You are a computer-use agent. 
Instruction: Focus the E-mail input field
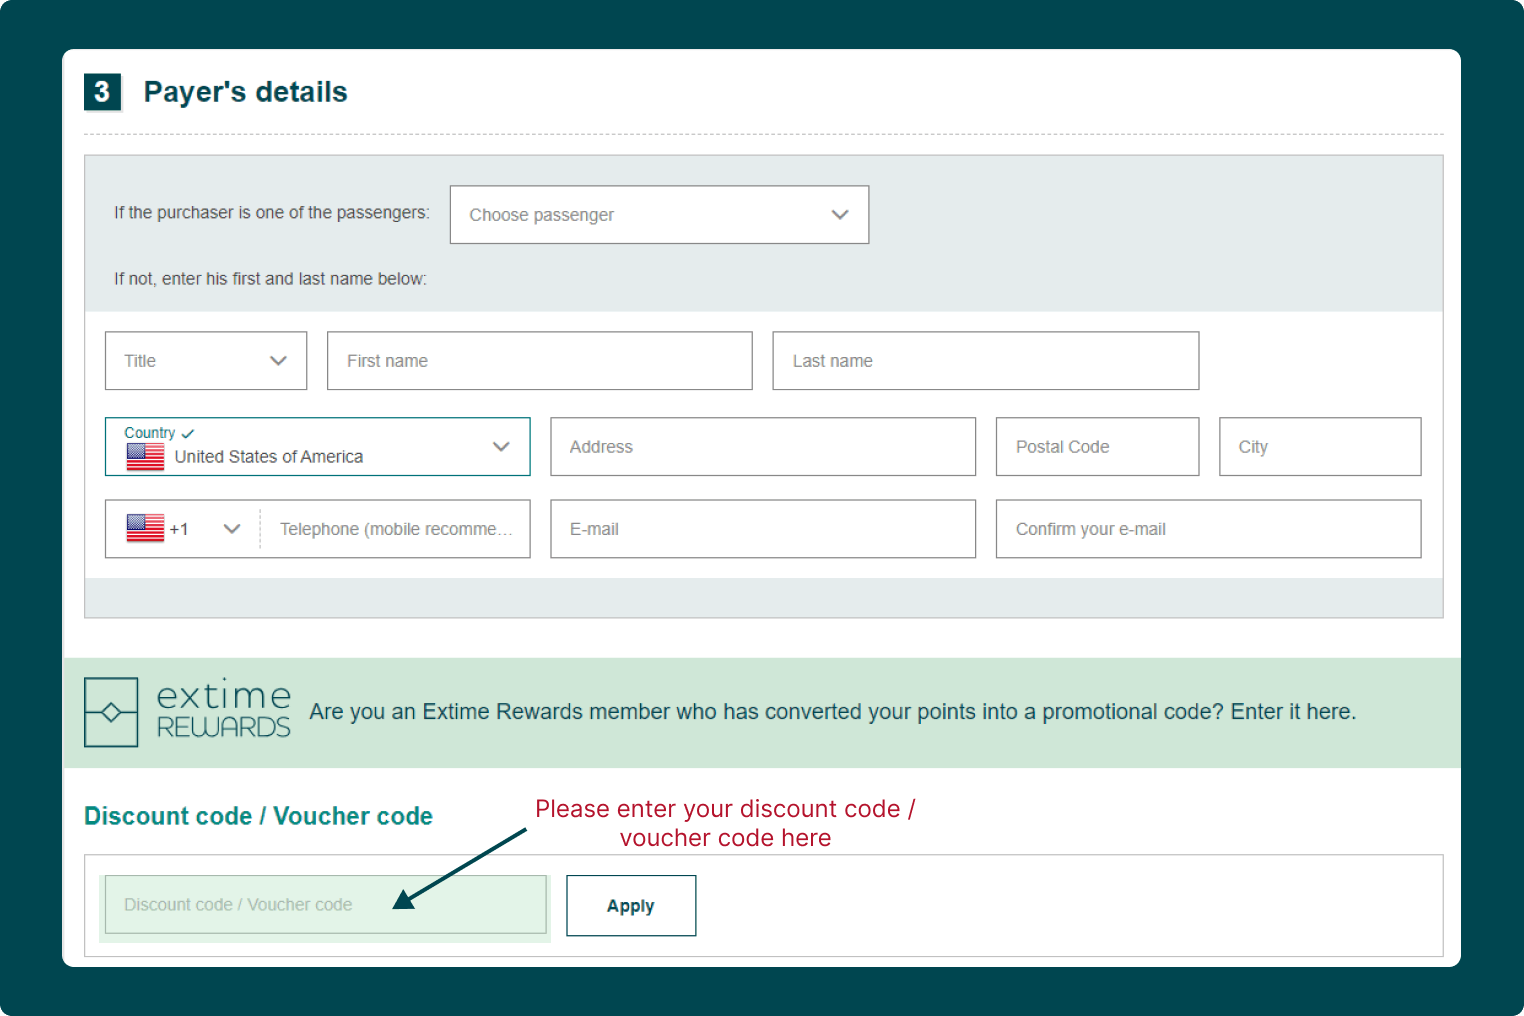[763, 529]
